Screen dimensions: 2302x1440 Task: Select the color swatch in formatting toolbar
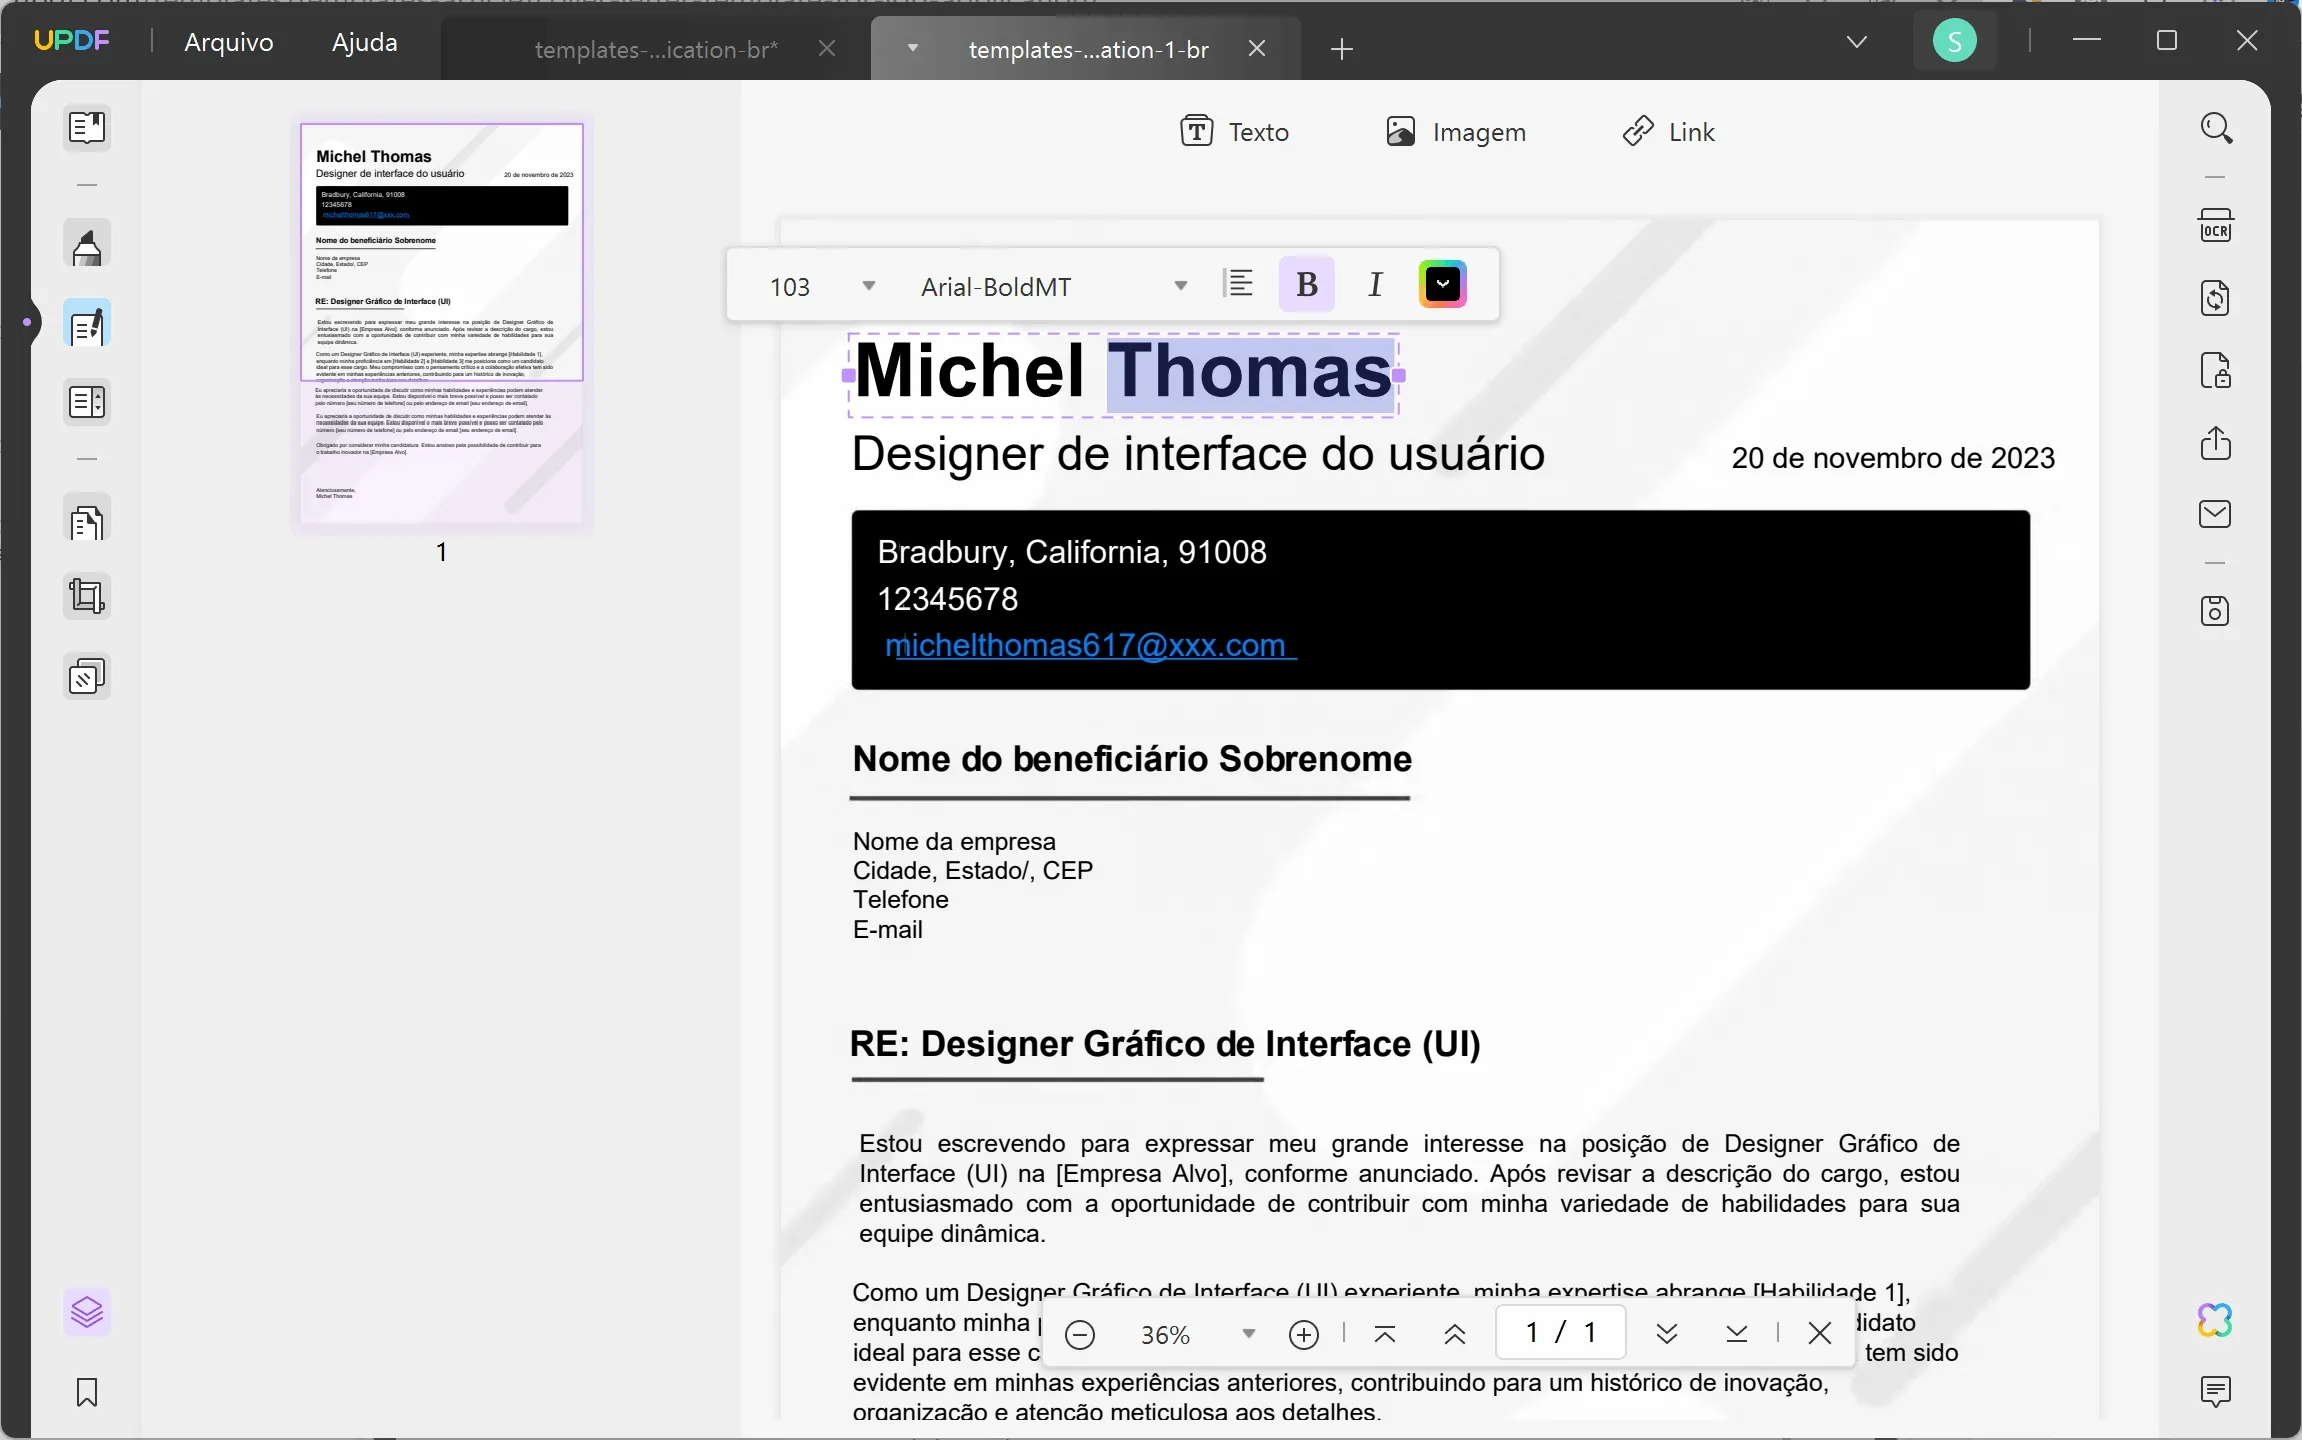[x=1443, y=284]
